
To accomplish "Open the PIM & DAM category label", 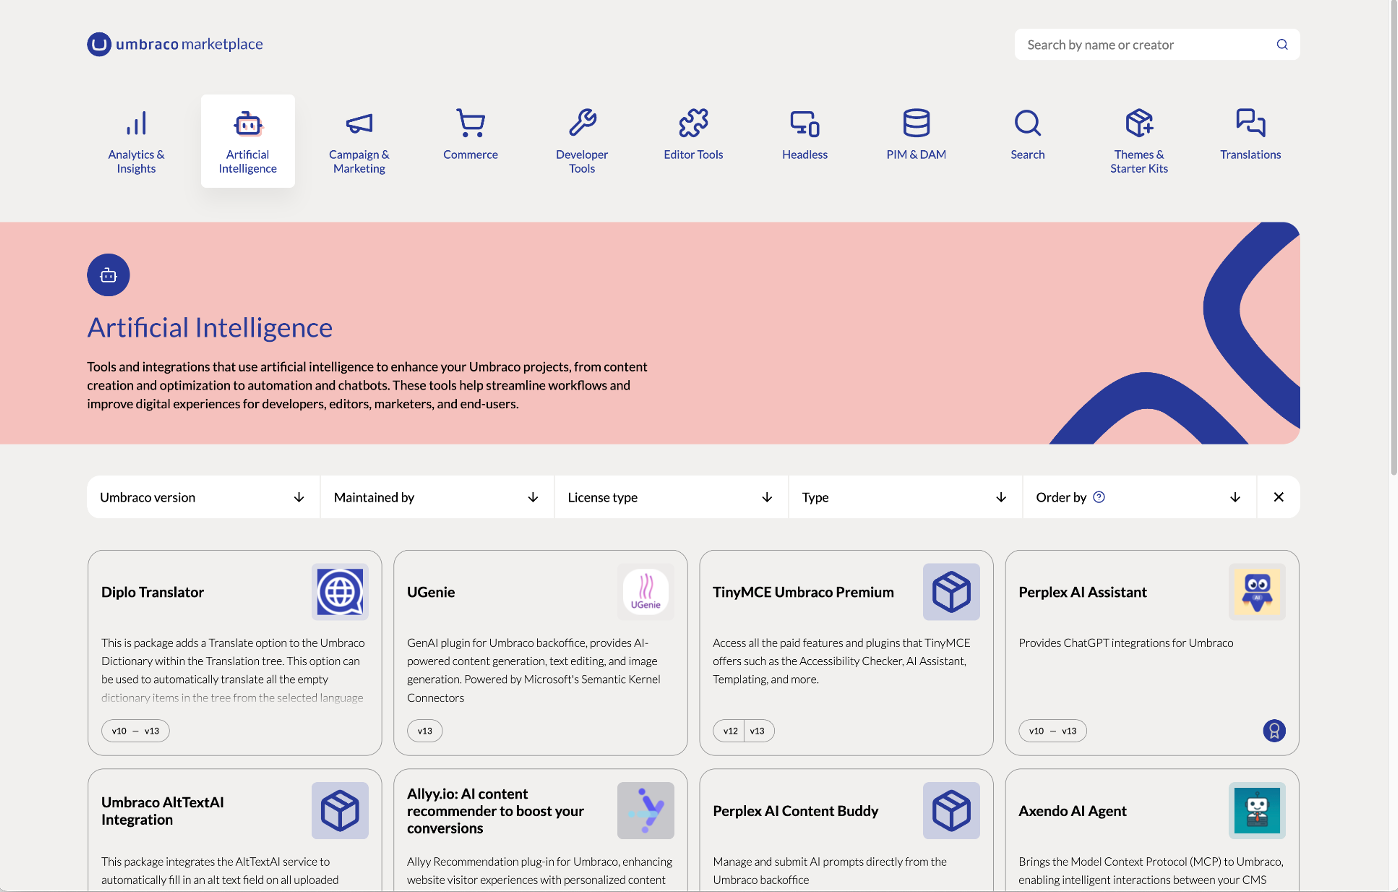I will 916,155.
